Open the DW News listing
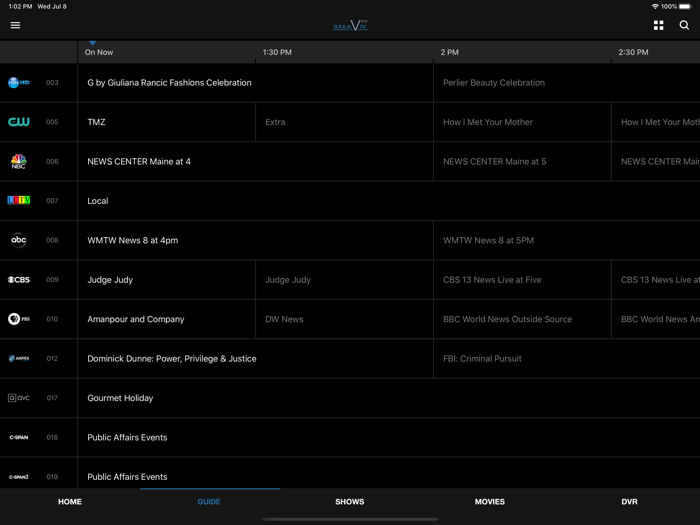 click(x=344, y=319)
